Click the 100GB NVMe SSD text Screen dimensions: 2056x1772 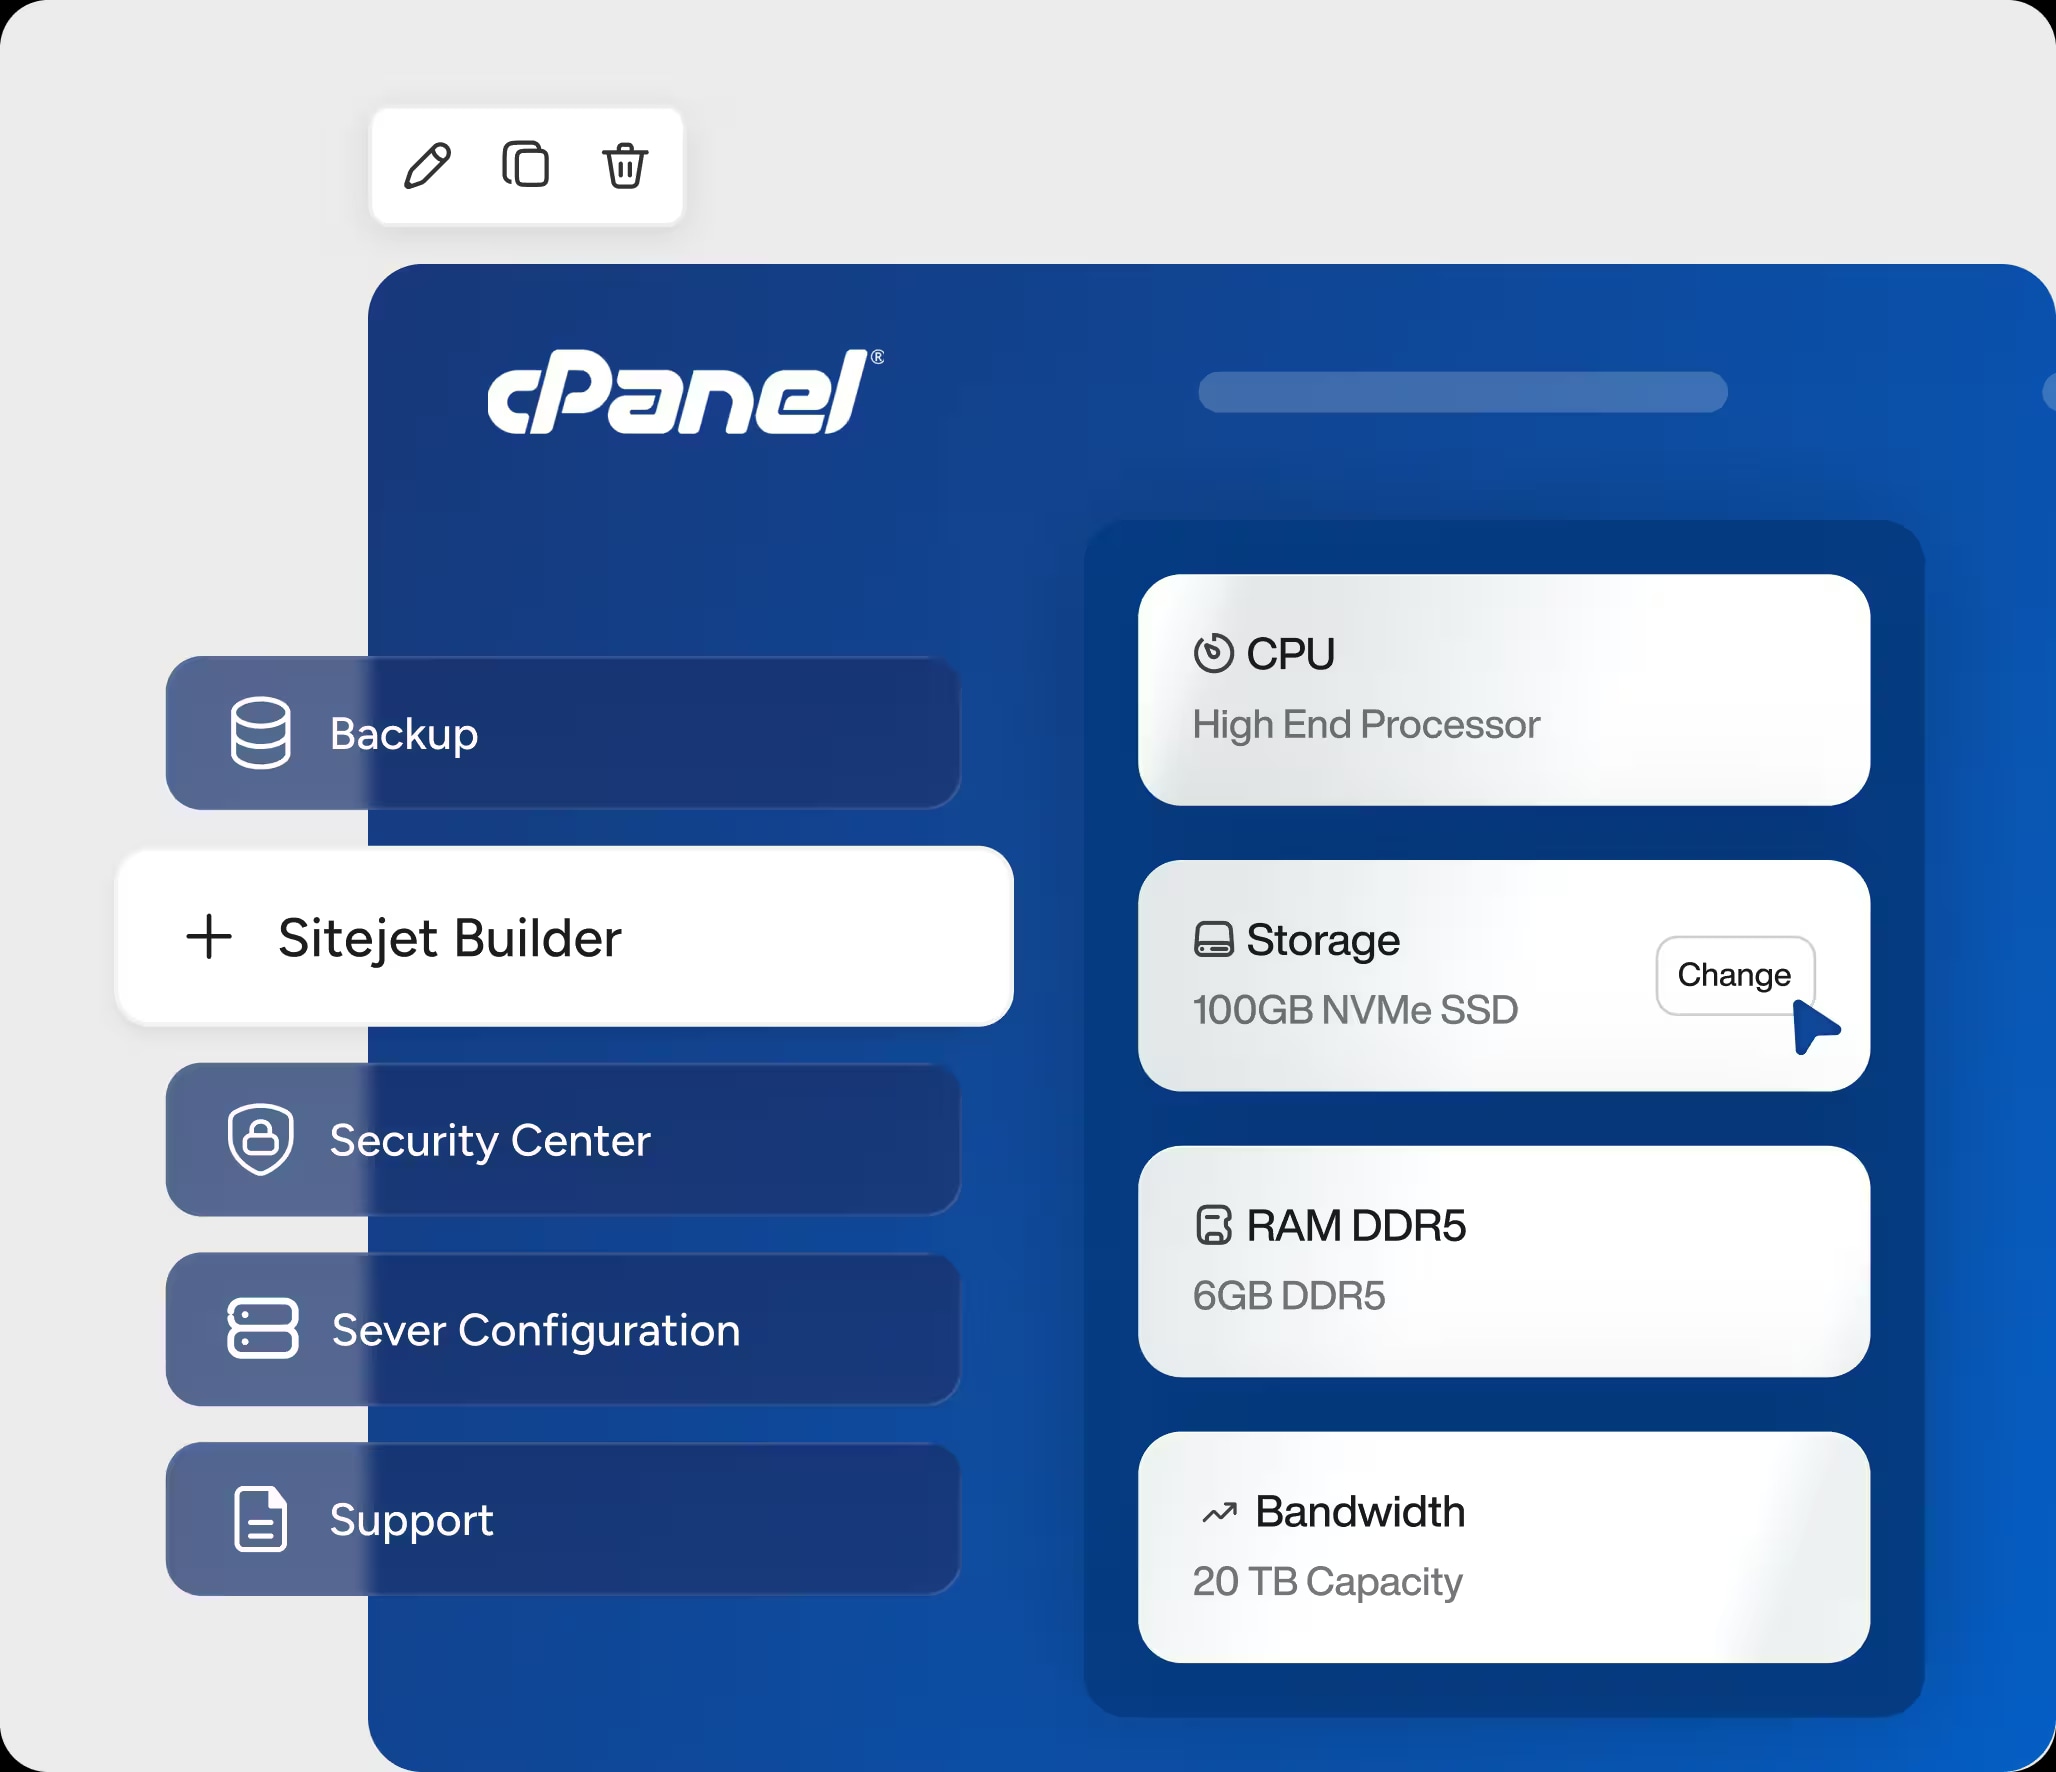[1355, 1010]
